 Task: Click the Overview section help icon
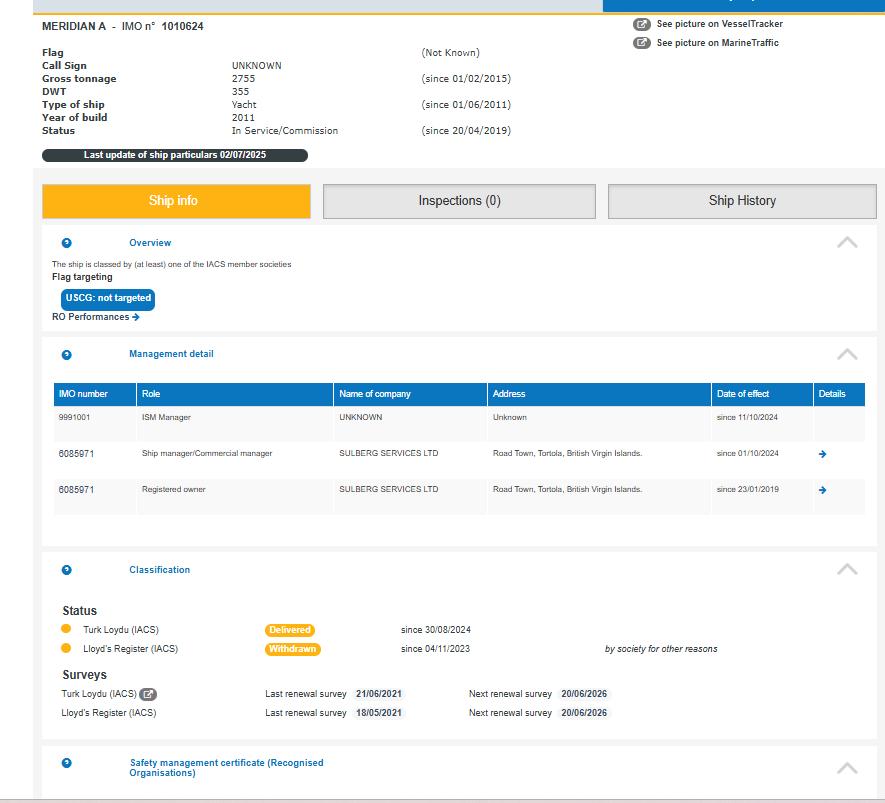(x=67, y=243)
